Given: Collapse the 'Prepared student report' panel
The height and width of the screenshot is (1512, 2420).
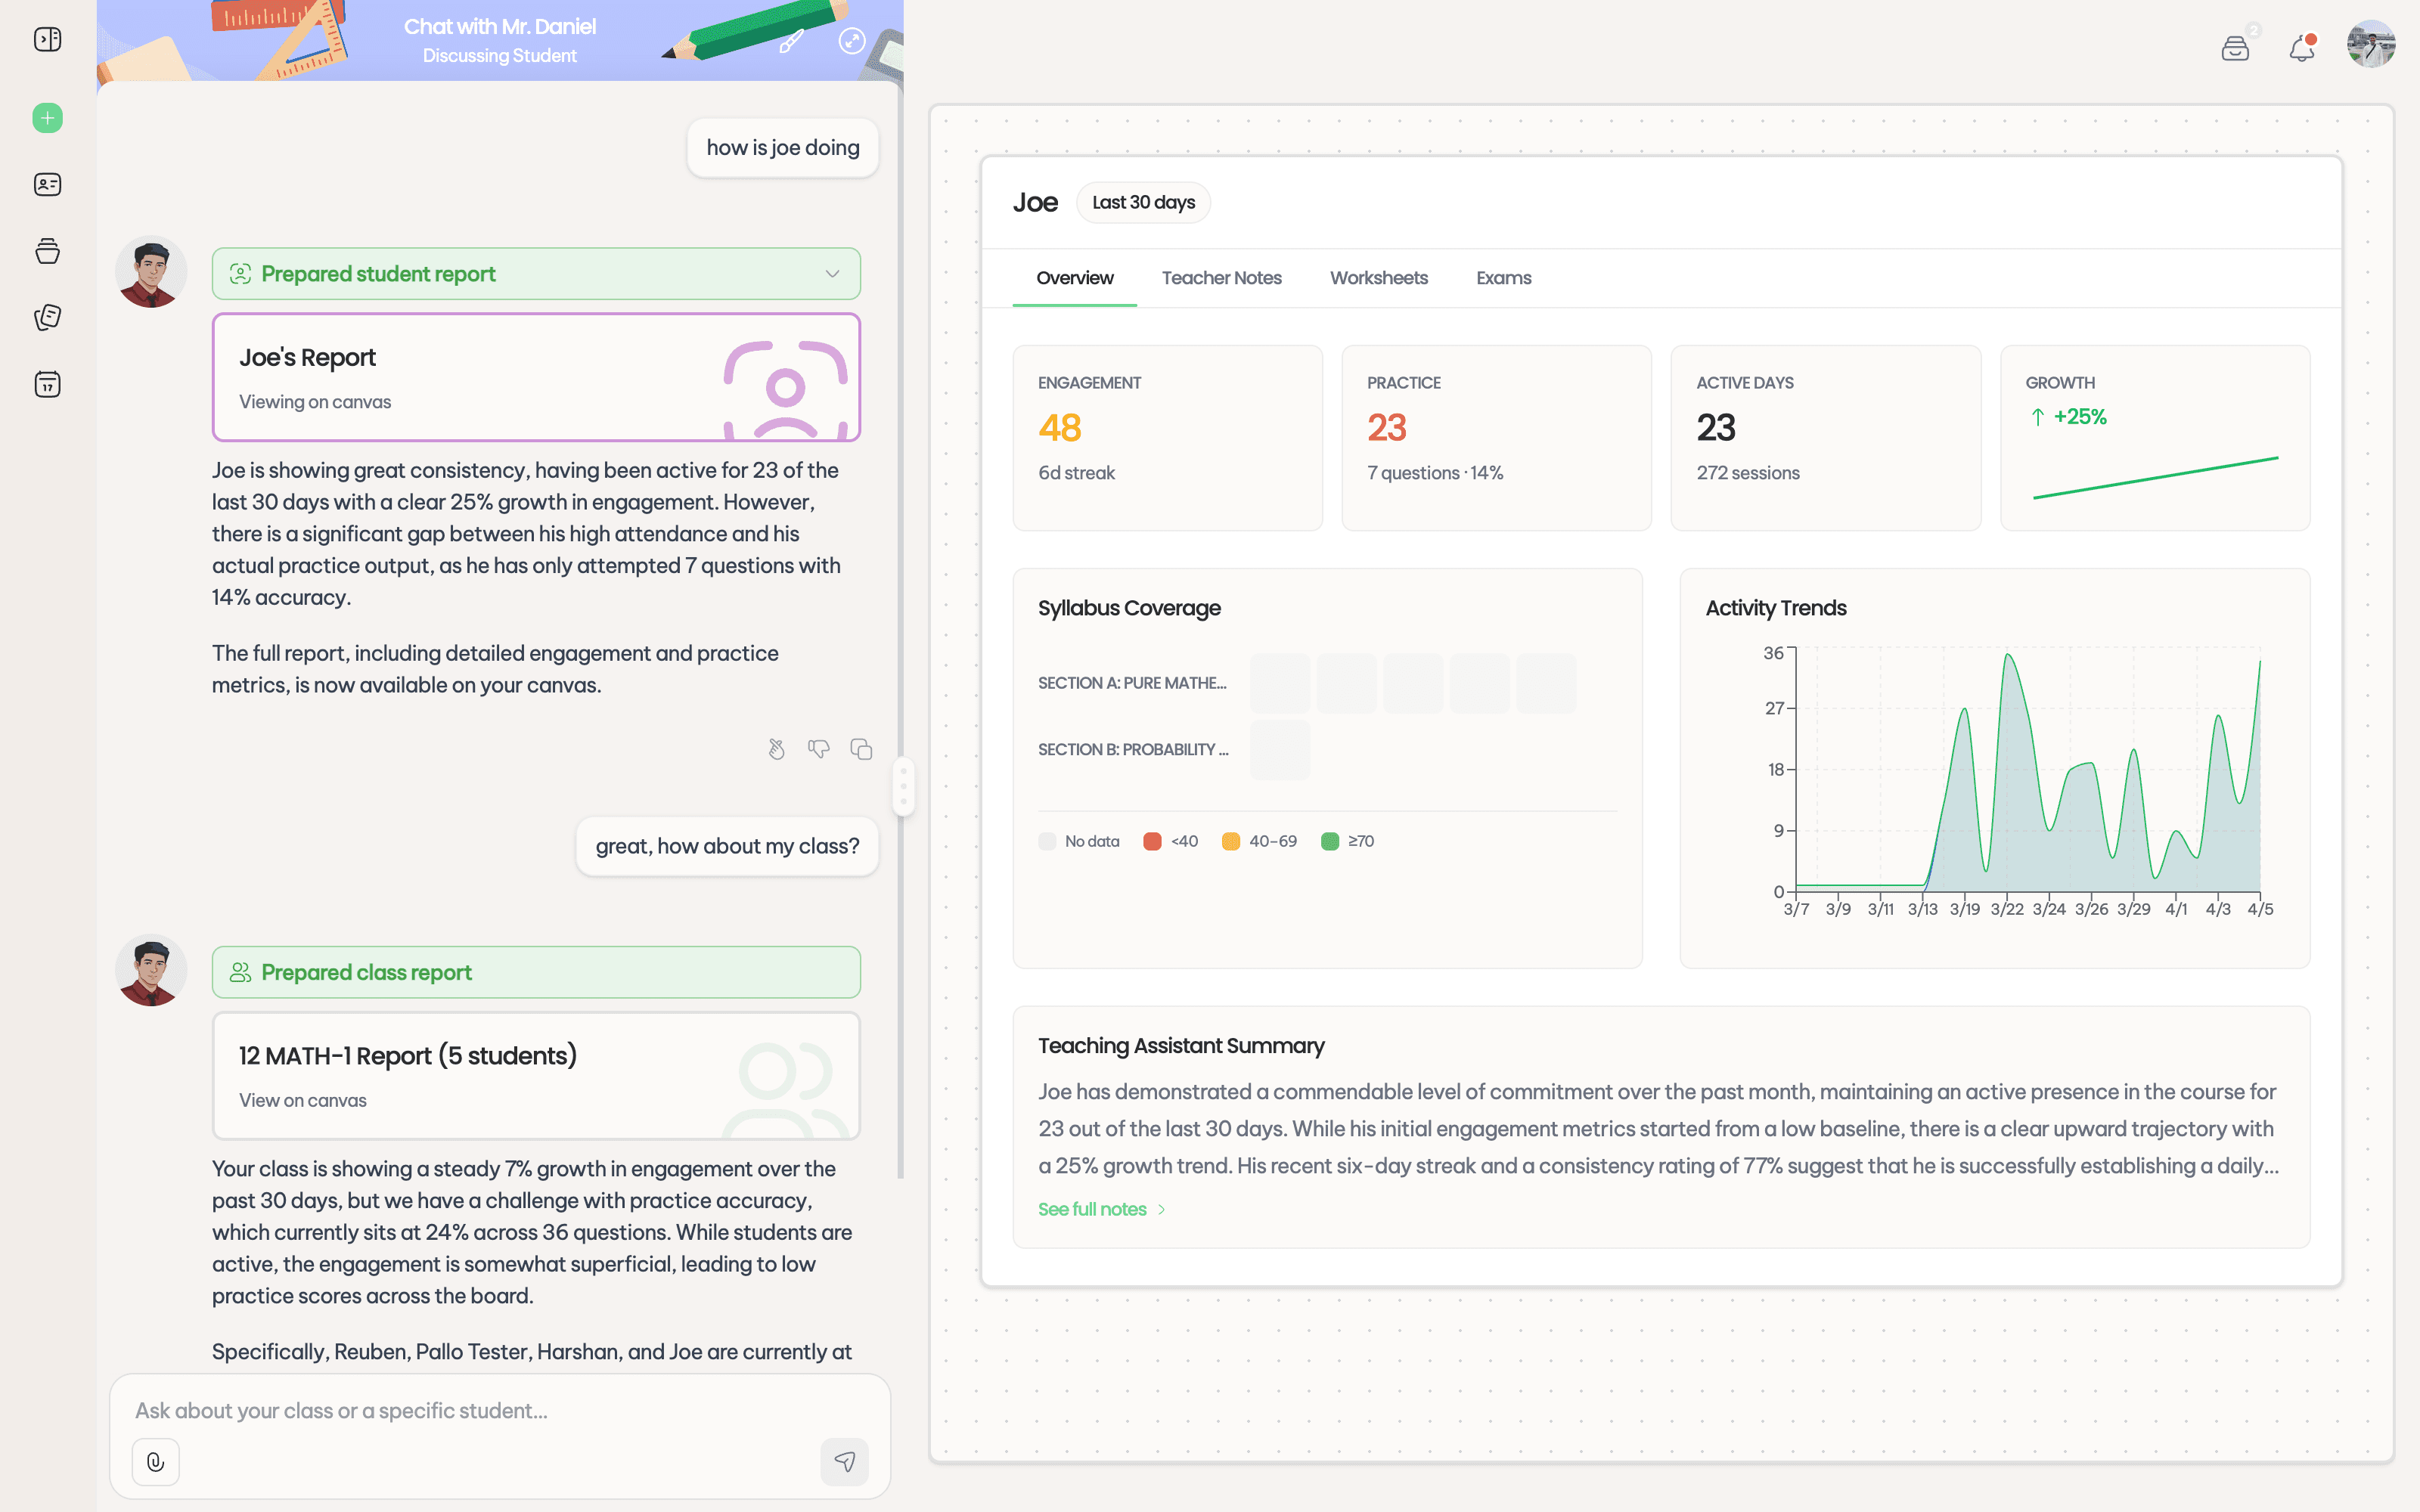Looking at the screenshot, I should [x=830, y=273].
